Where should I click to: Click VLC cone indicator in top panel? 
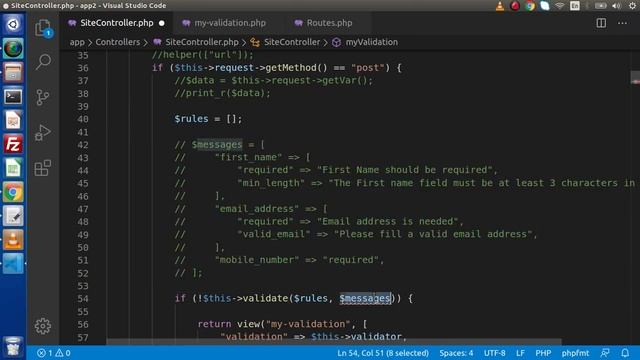coord(500,6)
